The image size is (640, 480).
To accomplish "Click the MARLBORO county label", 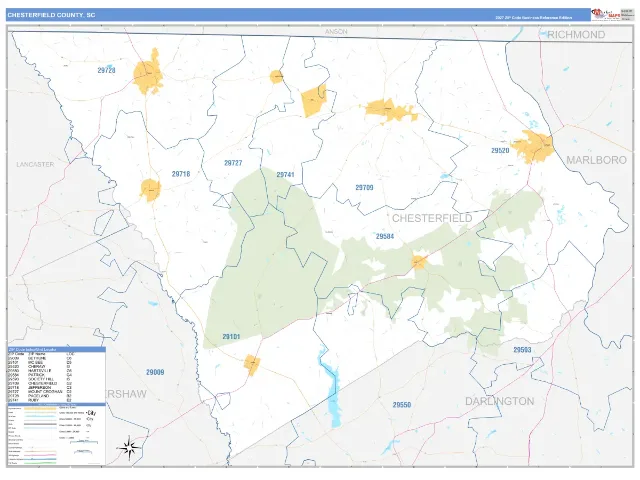I will (596, 160).
